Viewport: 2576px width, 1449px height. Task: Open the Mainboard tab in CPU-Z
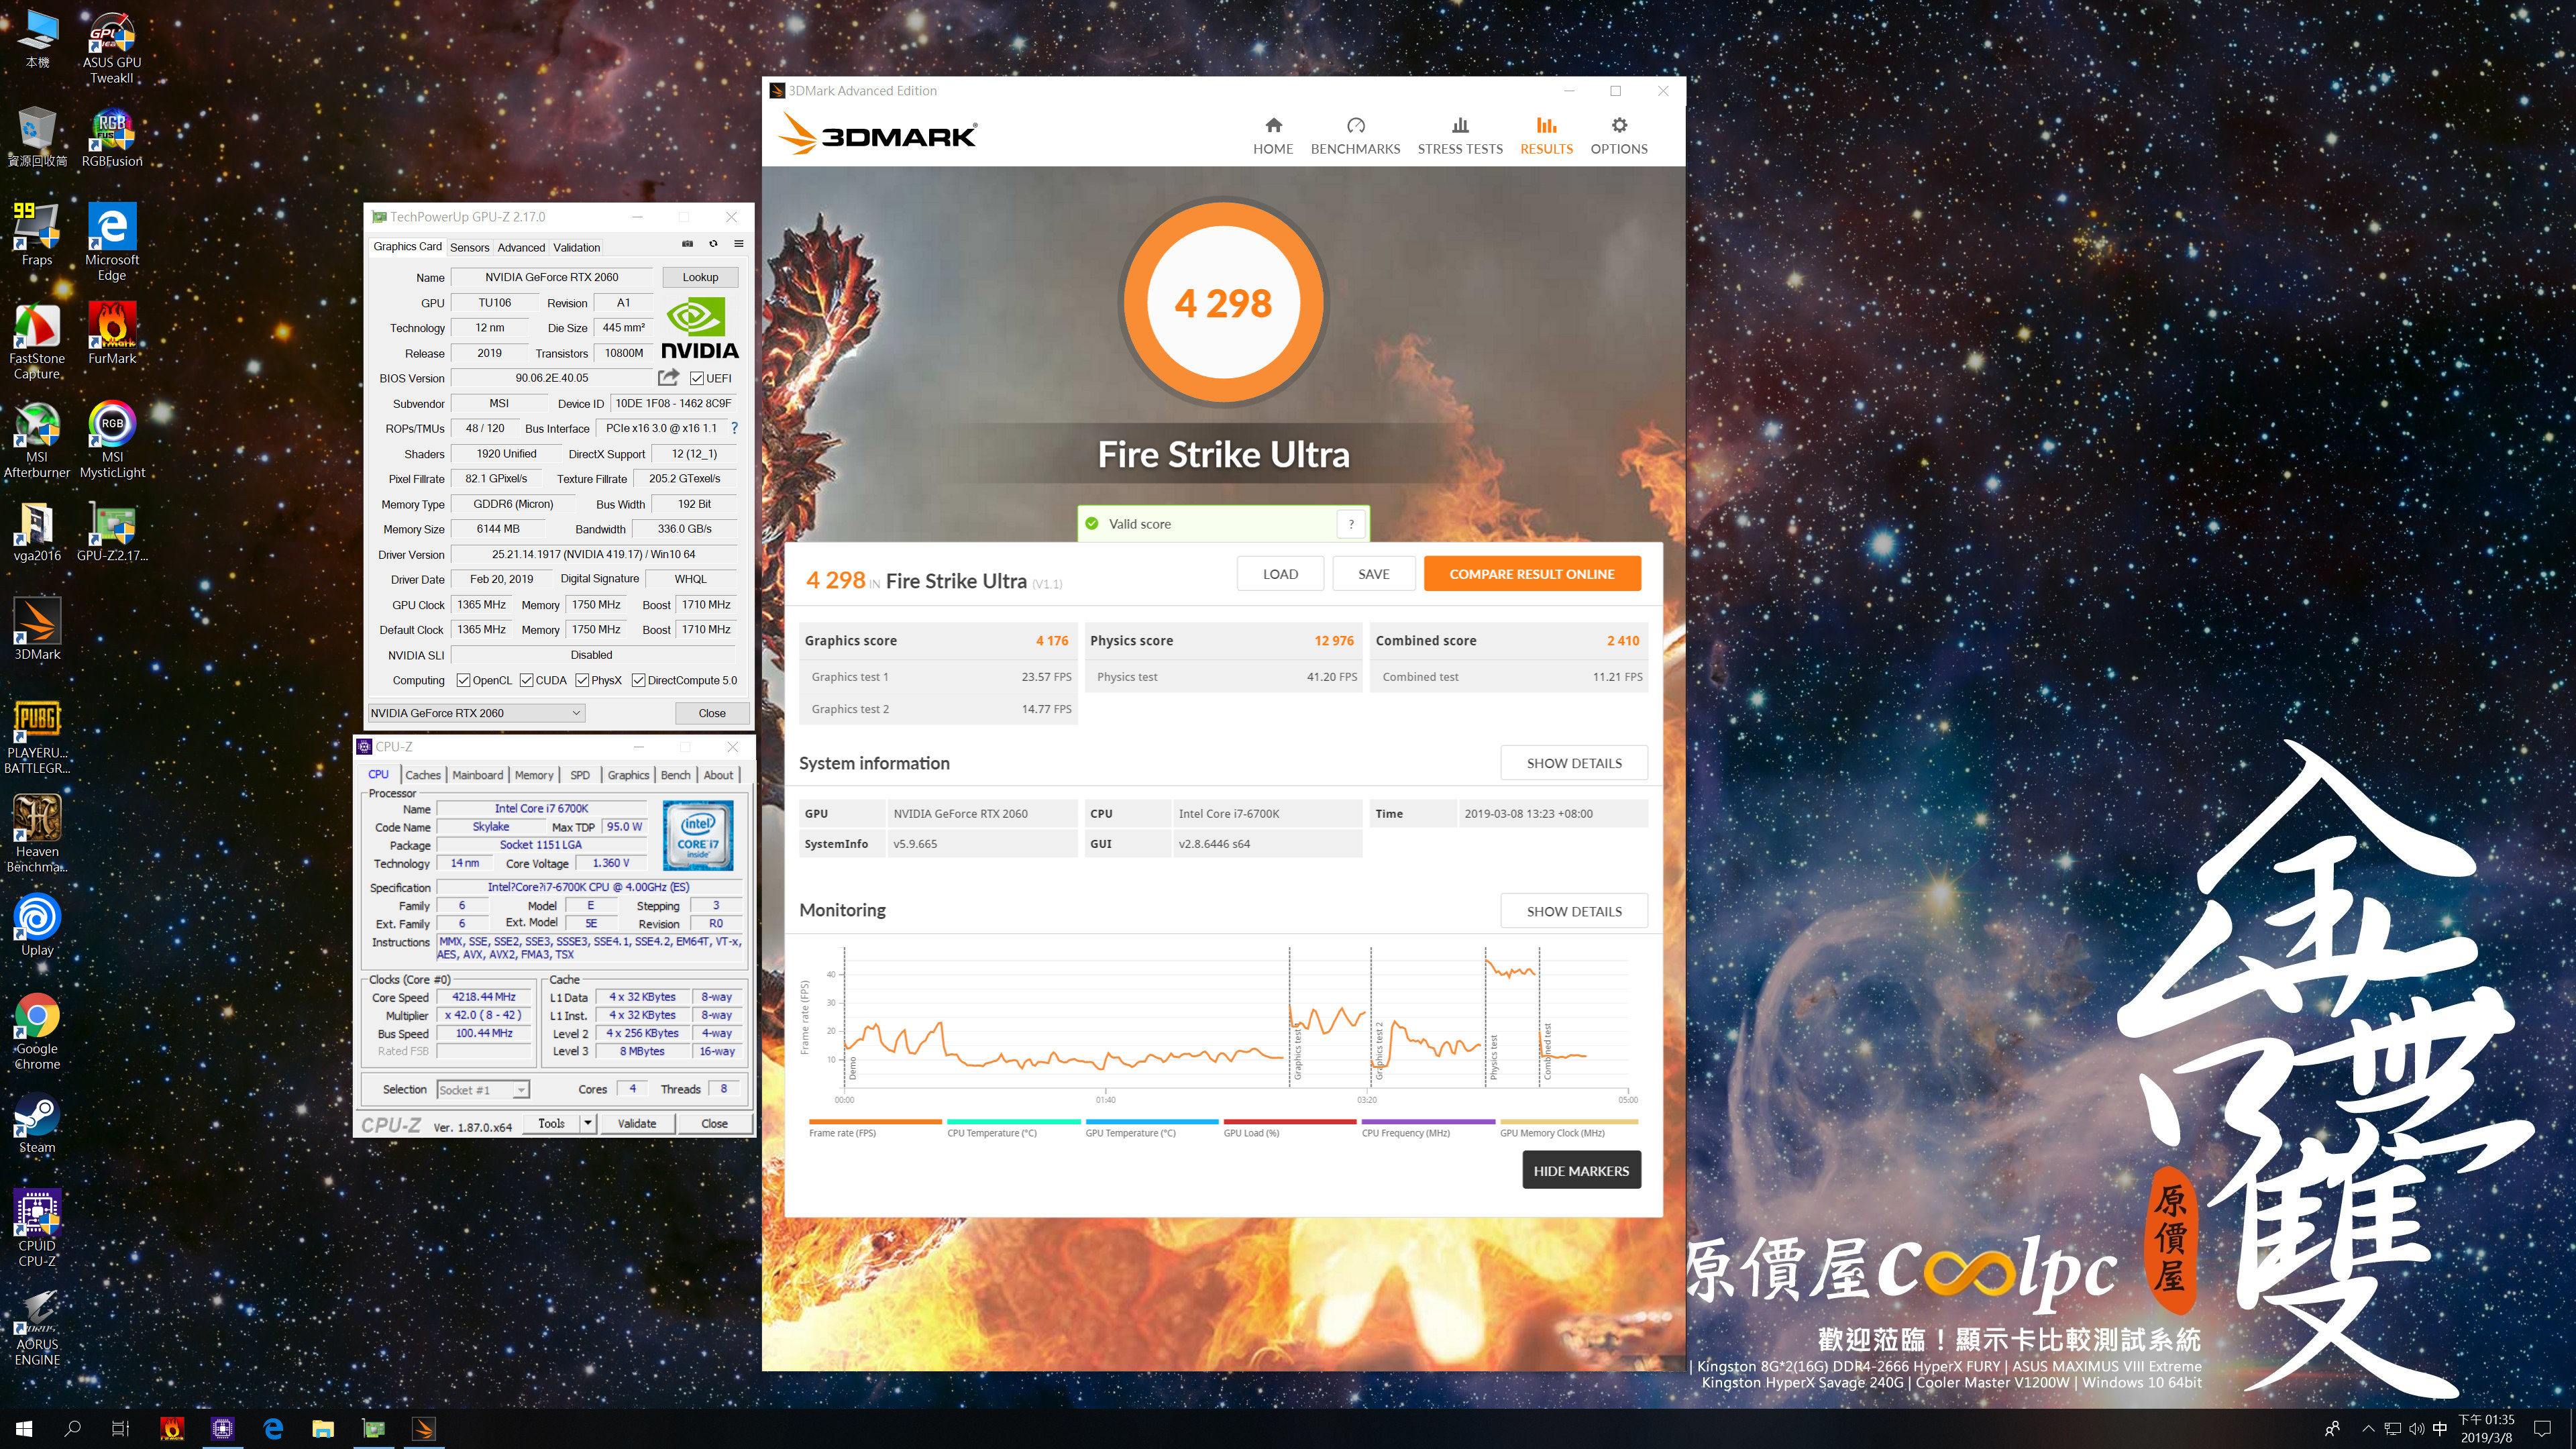click(477, 775)
